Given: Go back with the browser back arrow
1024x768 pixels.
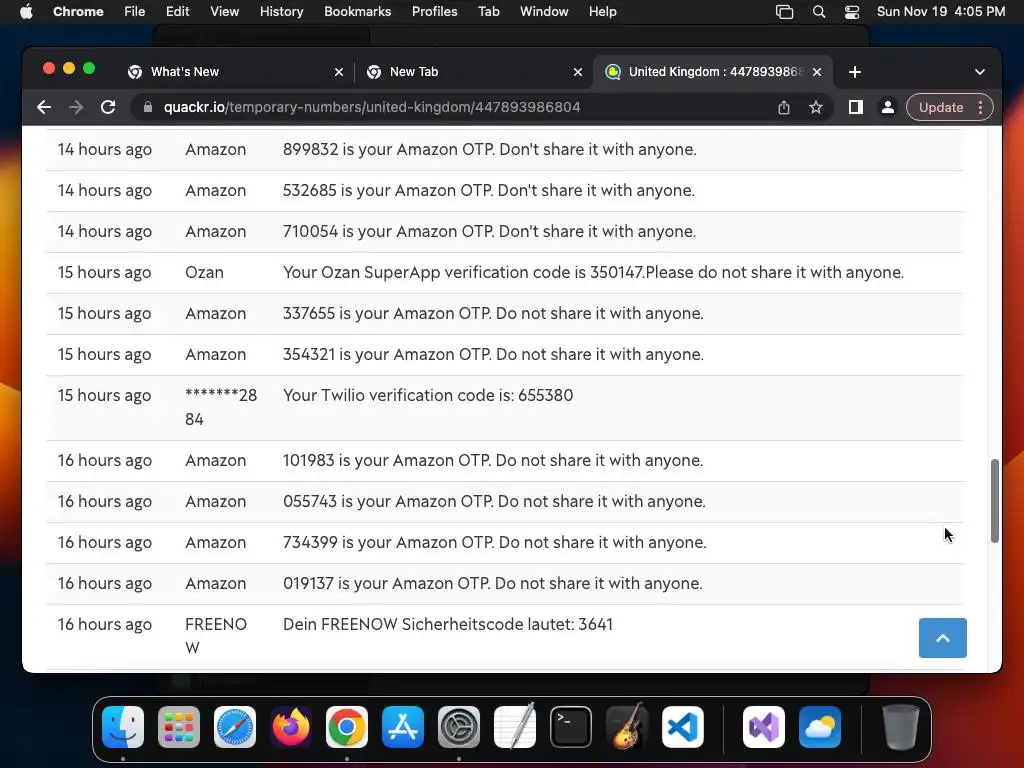Looking at the screenshot, I should [44, 107].
